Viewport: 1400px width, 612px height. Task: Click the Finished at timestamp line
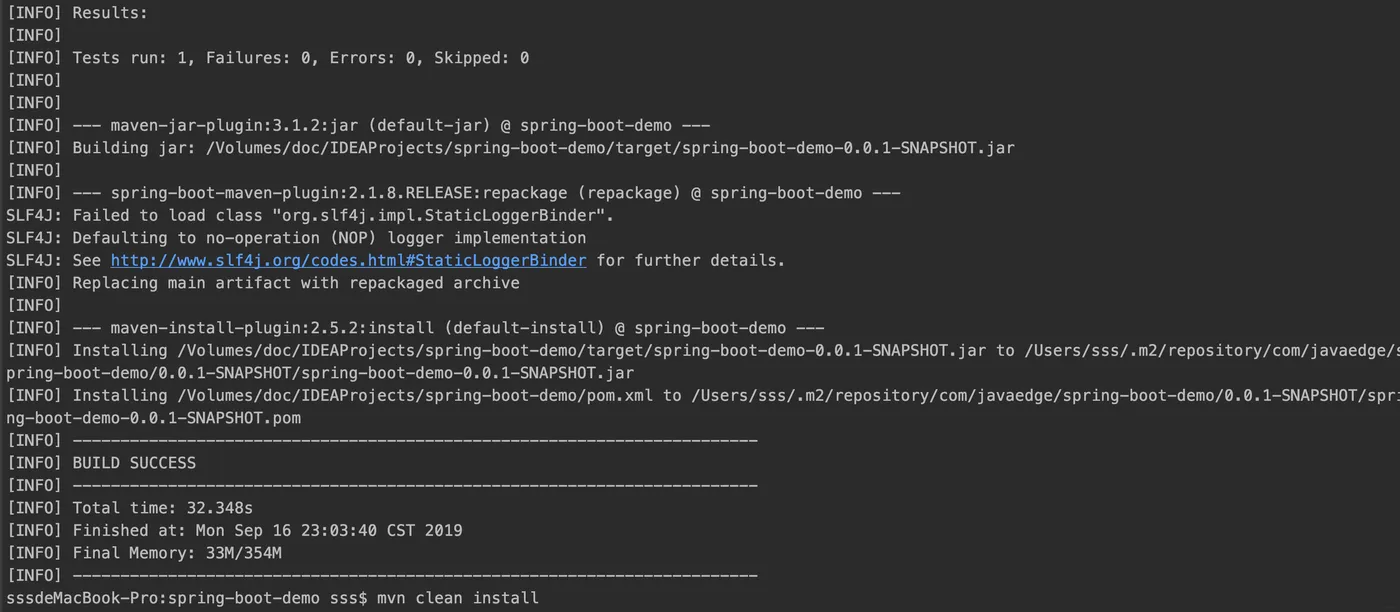(267, 531)
